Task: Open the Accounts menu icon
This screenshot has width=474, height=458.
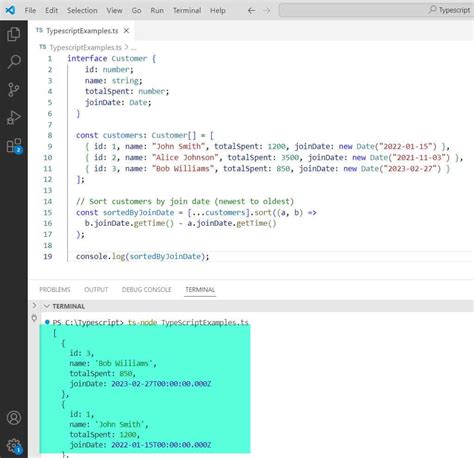Action: point(14,417)
